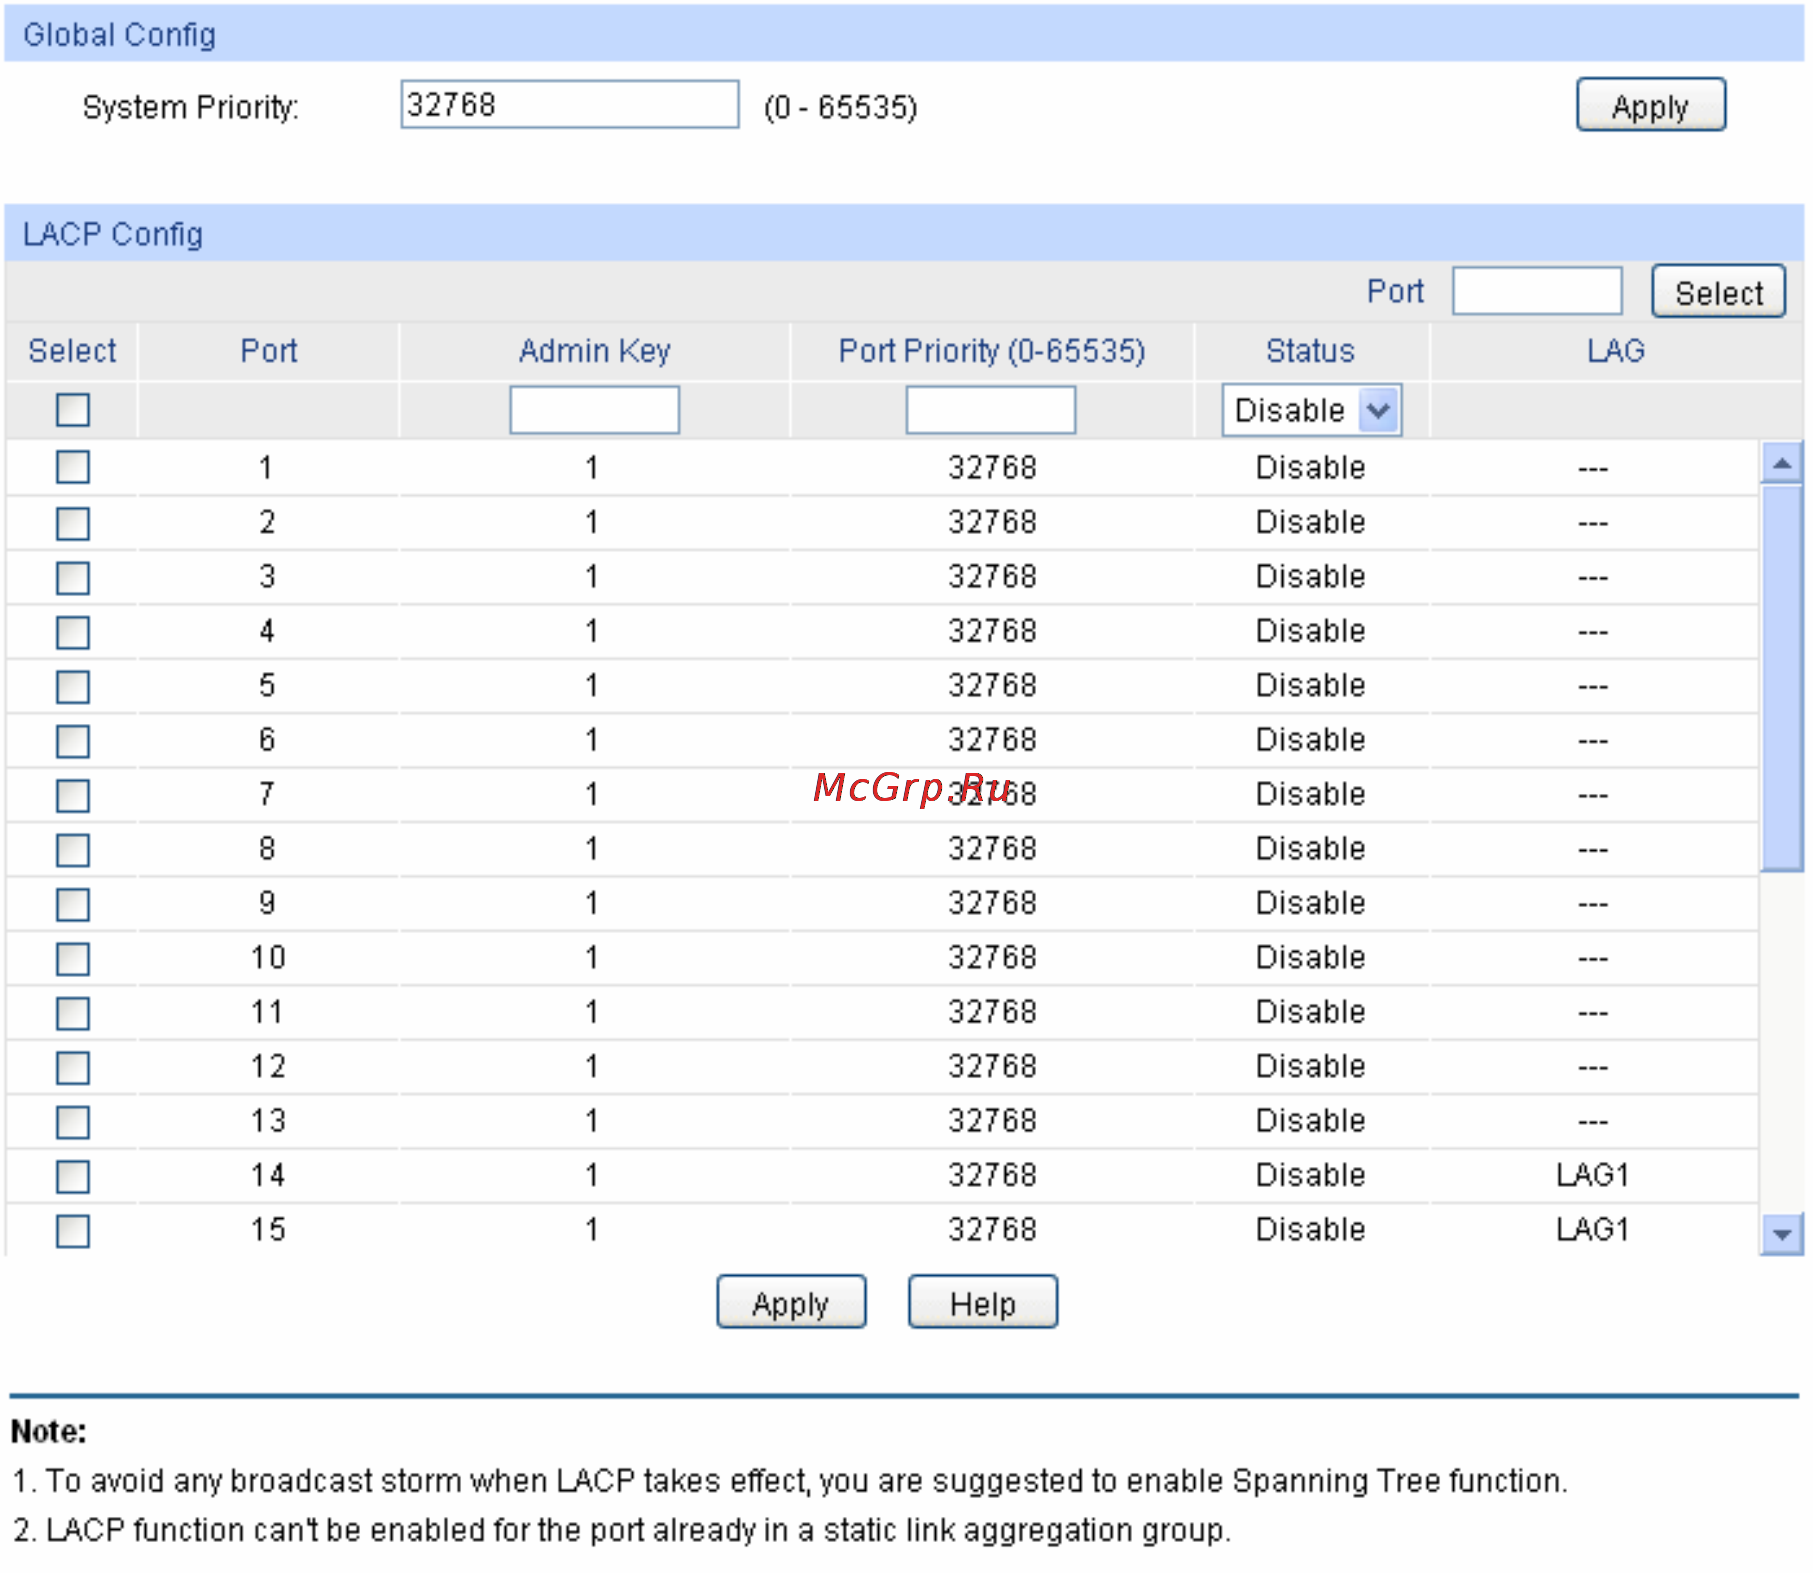Viewport: 1813px width, 1573px height.
Task: Click scroll up arrow of port table
Action: 1781,463
